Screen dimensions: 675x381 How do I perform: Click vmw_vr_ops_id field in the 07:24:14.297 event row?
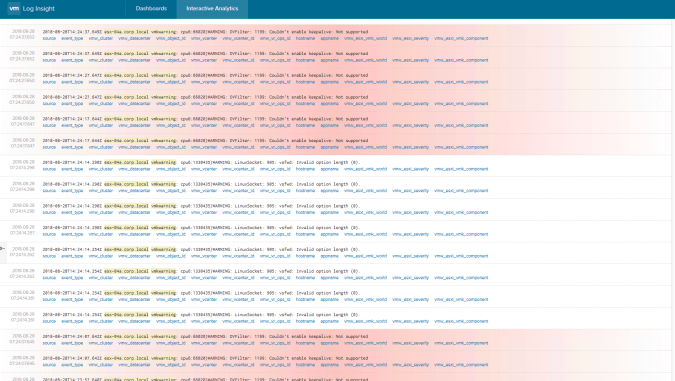click(x=275, y=234)
